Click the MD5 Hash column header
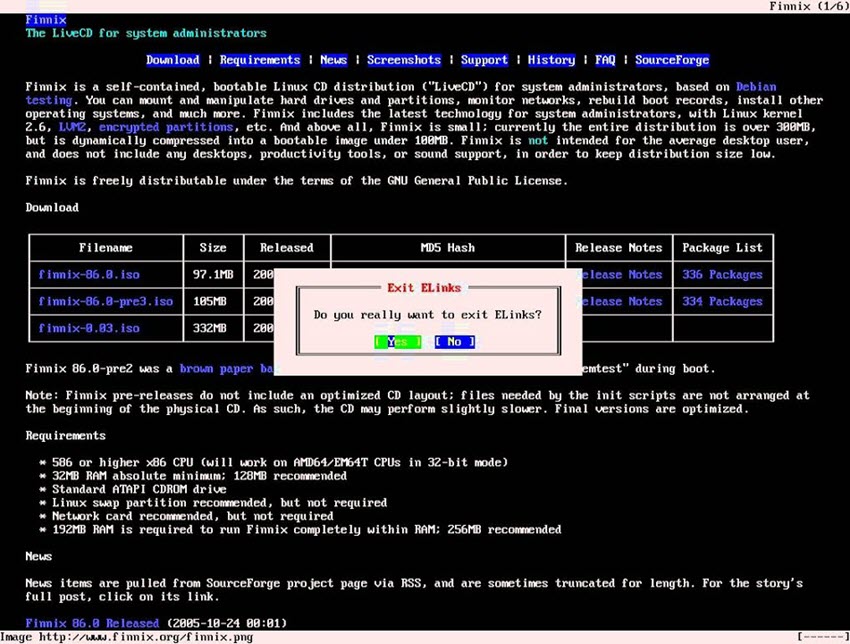Screen dimensions: 850x644 448,248
